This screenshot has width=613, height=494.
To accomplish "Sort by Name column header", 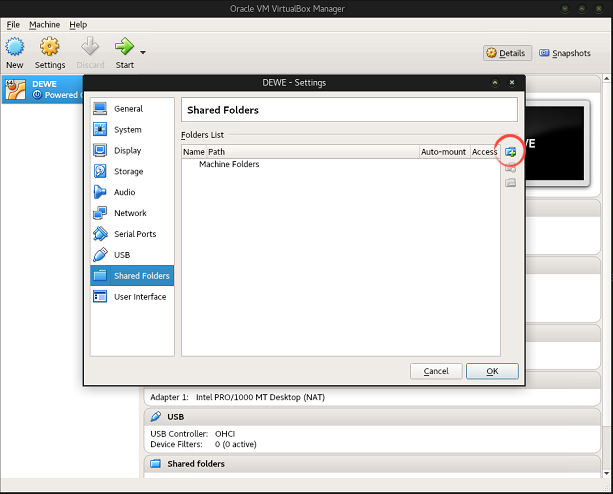I will (x=194, y=152).
